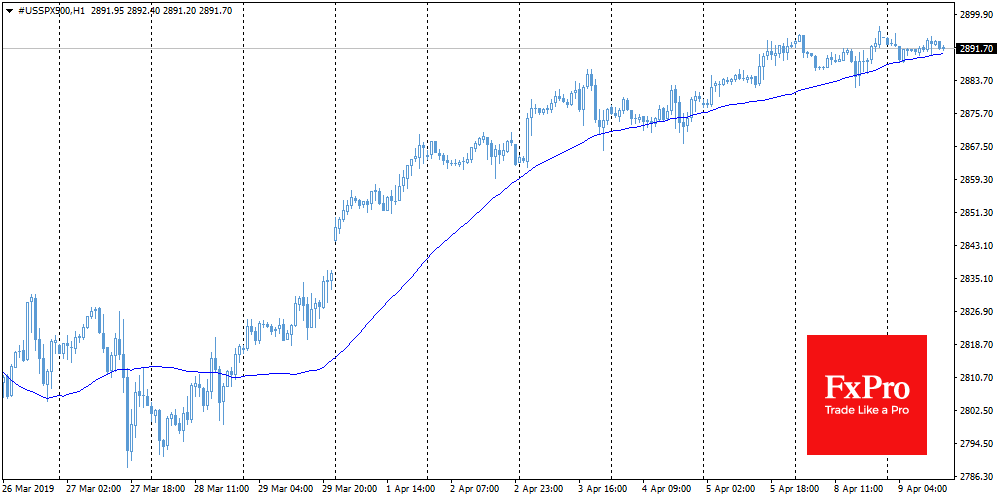Viewport: 1000px width, 500px height.
Task: Click the dropdown triangle beside #USSPX500,H1
Action: click(x=8, y=10)
